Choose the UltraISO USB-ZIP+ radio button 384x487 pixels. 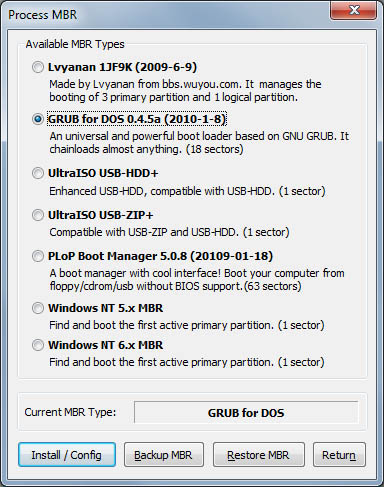[38, 215]
